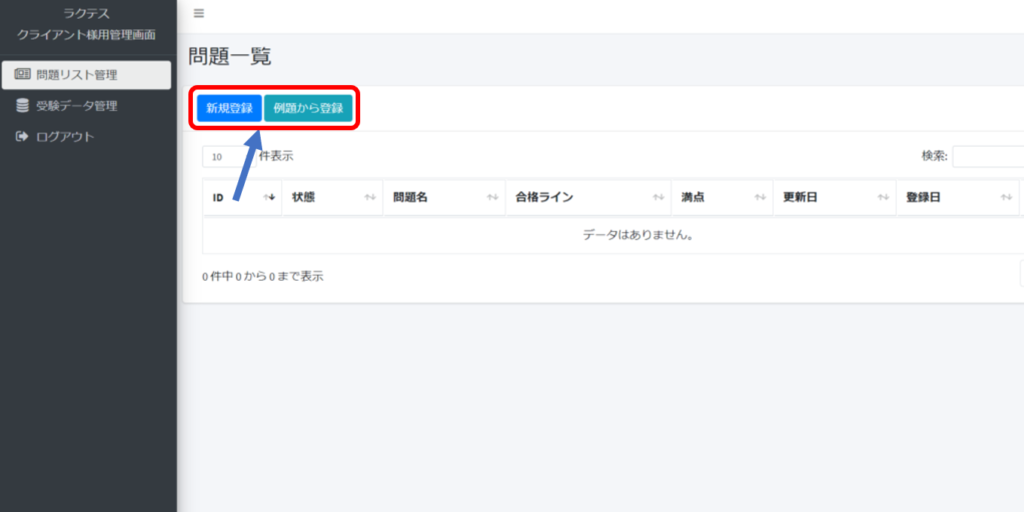Open 受験データ管理 in the sidebar
The width and height of the screenshot is (1024, 512).
(86, 106)
